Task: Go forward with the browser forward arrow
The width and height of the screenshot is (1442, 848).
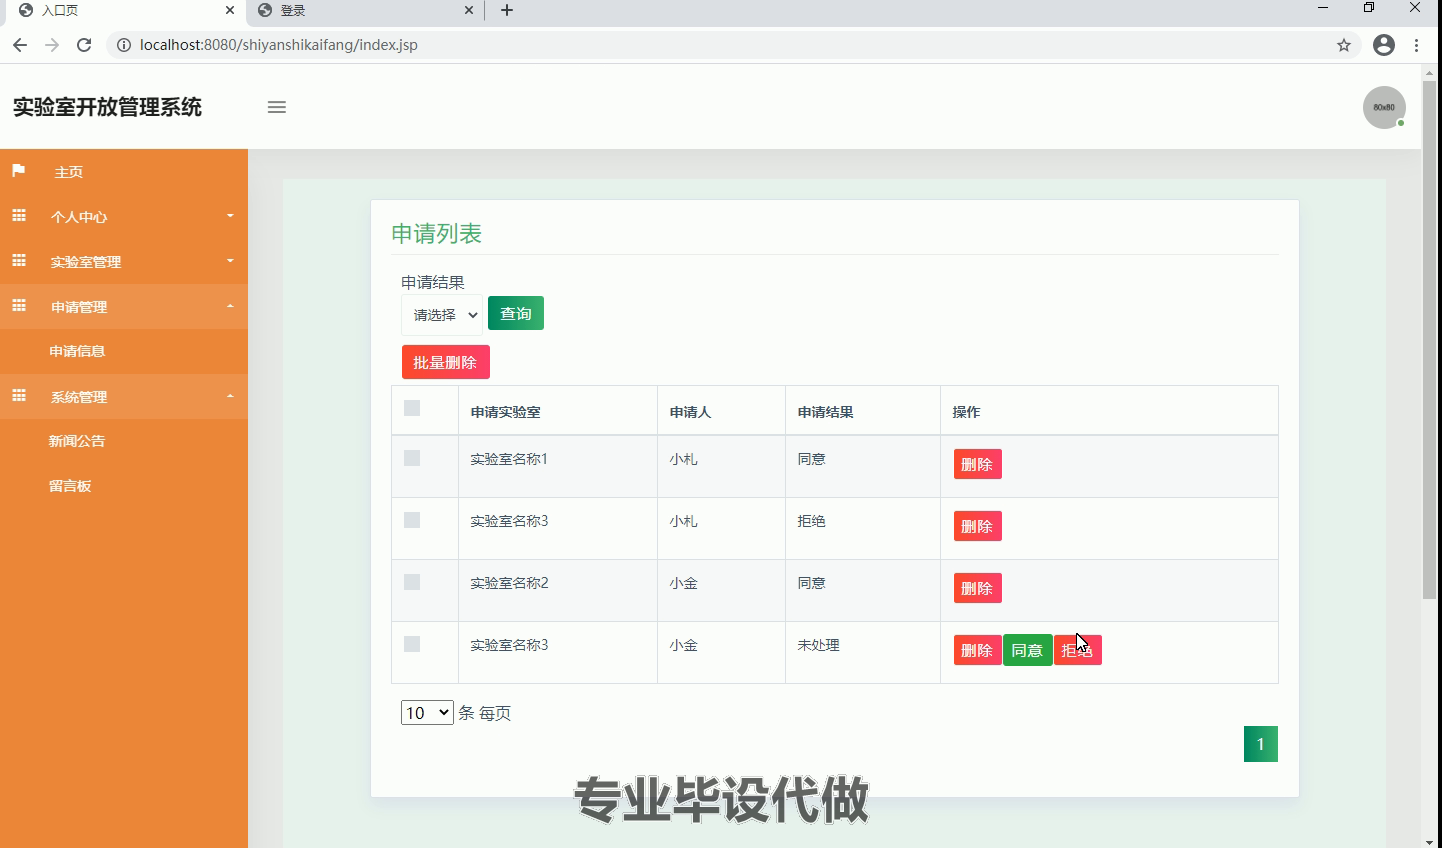Action: click(52, 45)
